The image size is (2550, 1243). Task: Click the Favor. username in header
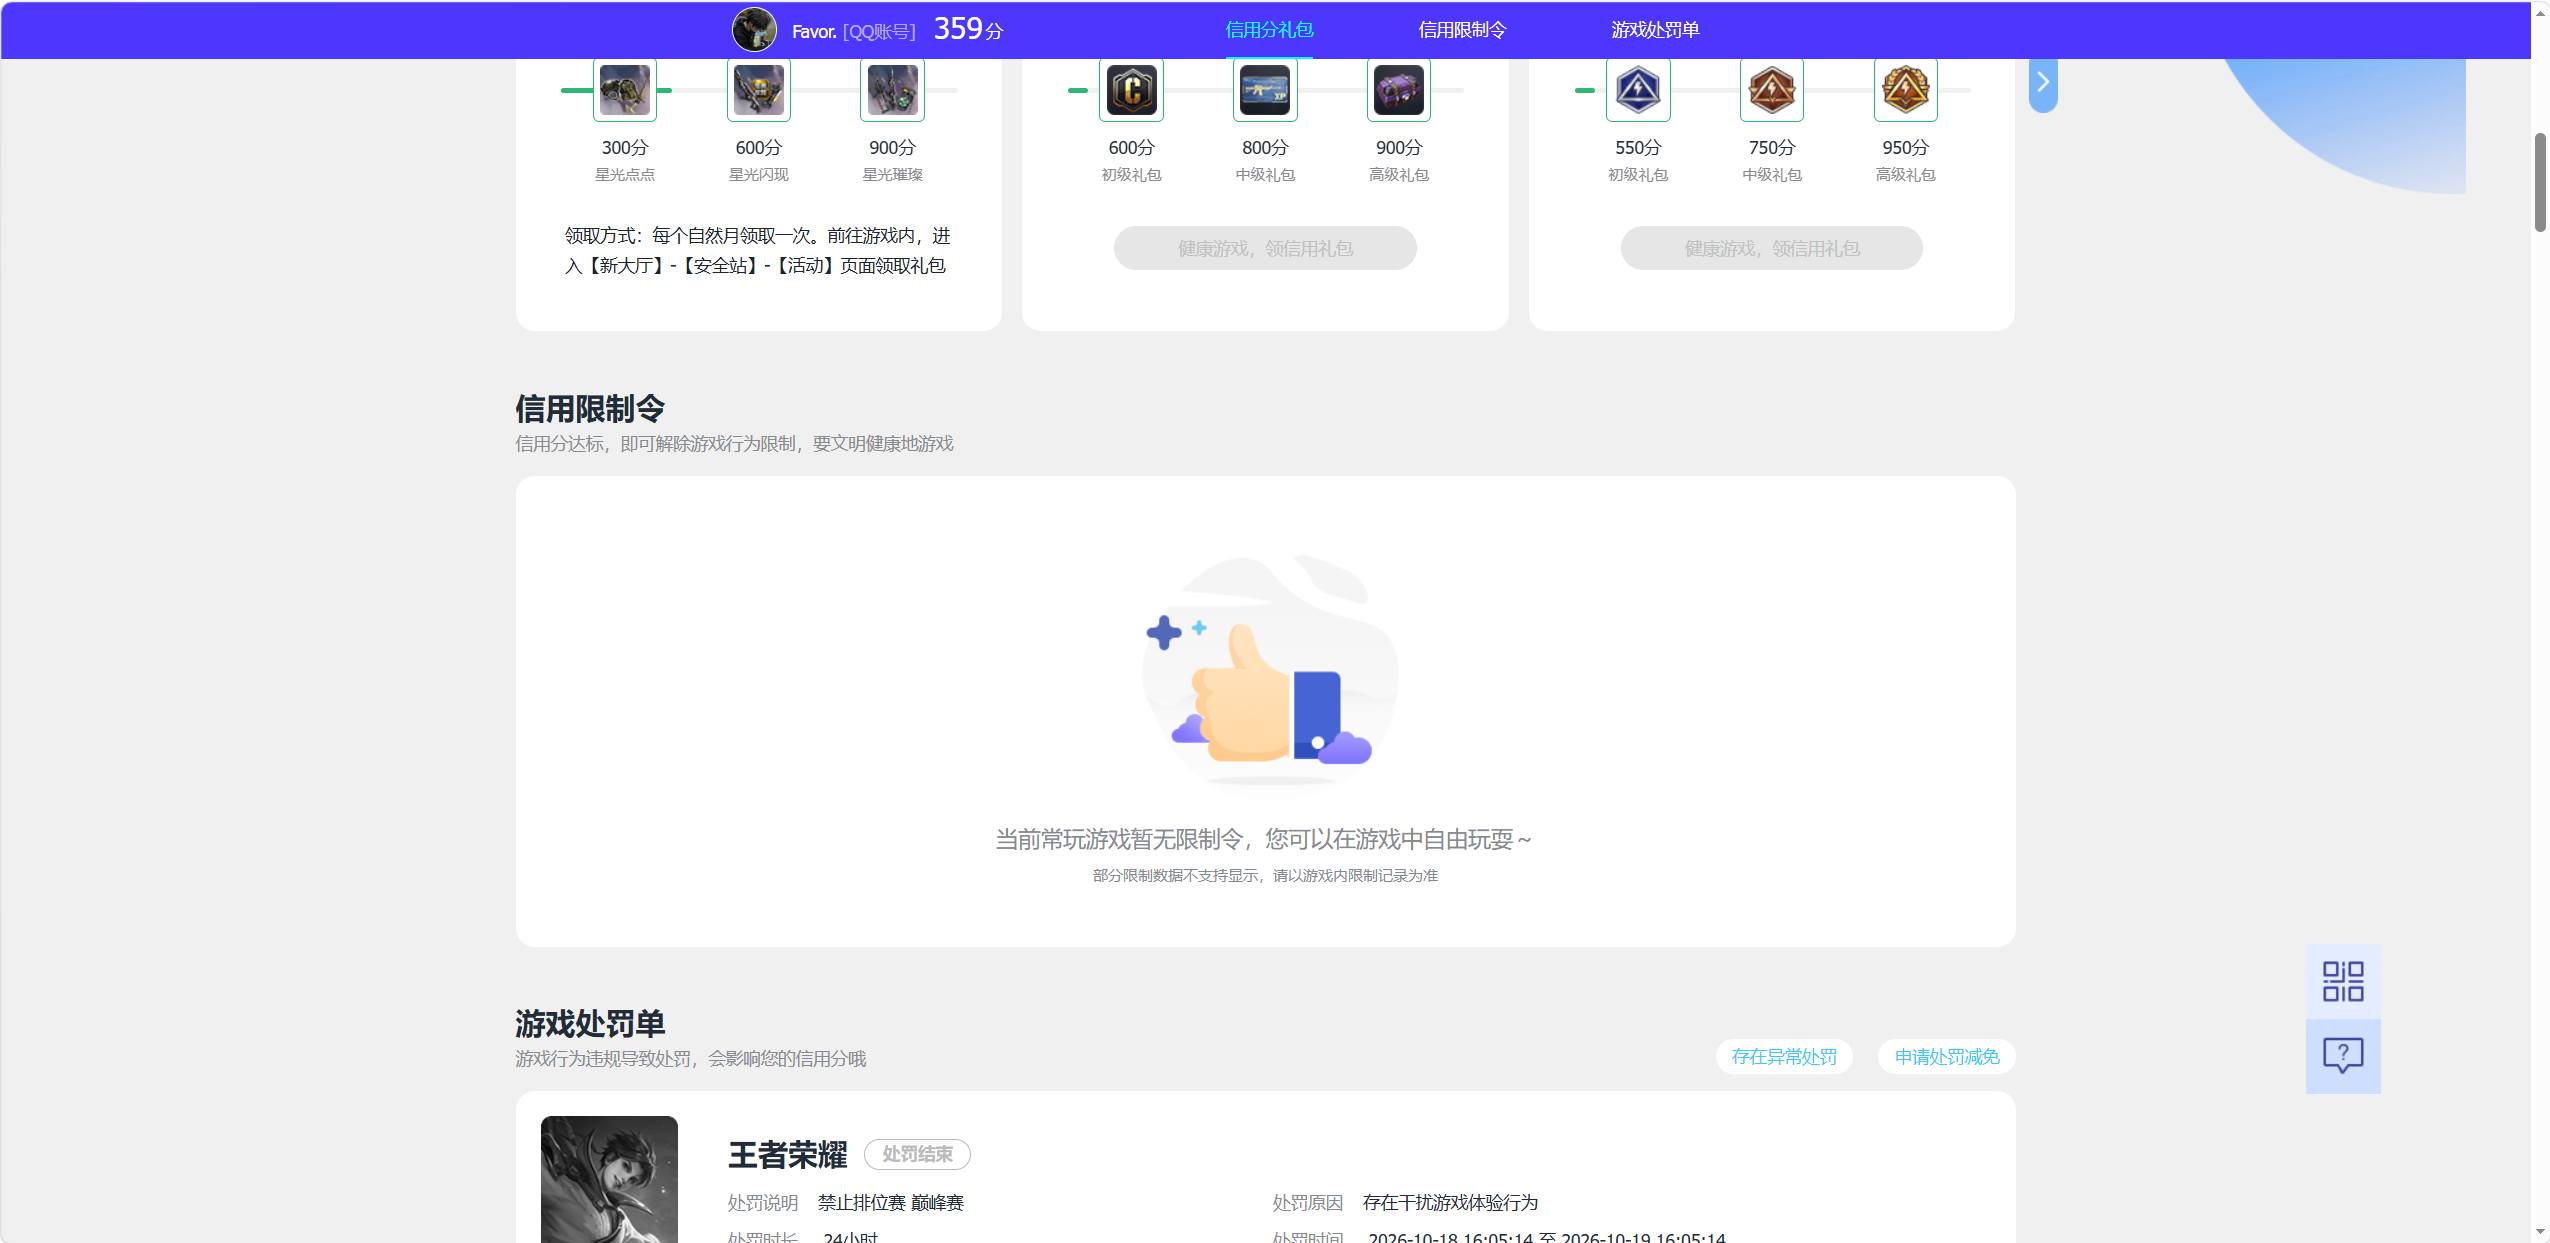pos(814,31)
